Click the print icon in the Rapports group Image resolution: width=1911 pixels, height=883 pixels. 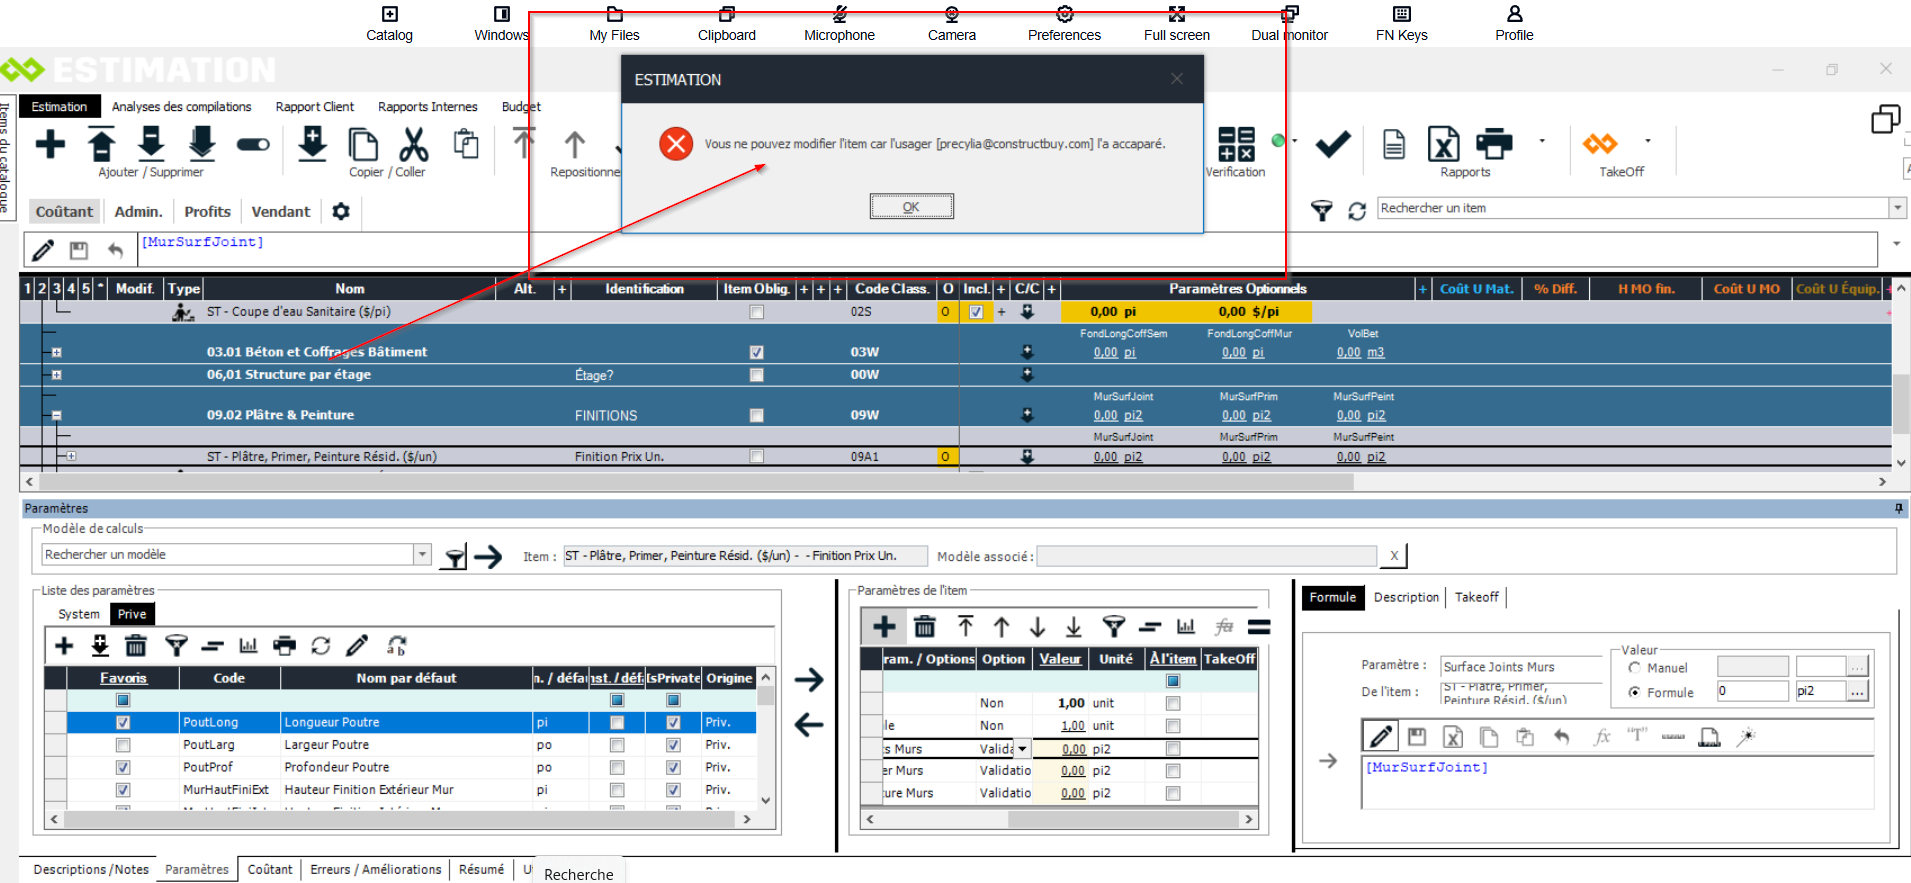(1494, 144)
